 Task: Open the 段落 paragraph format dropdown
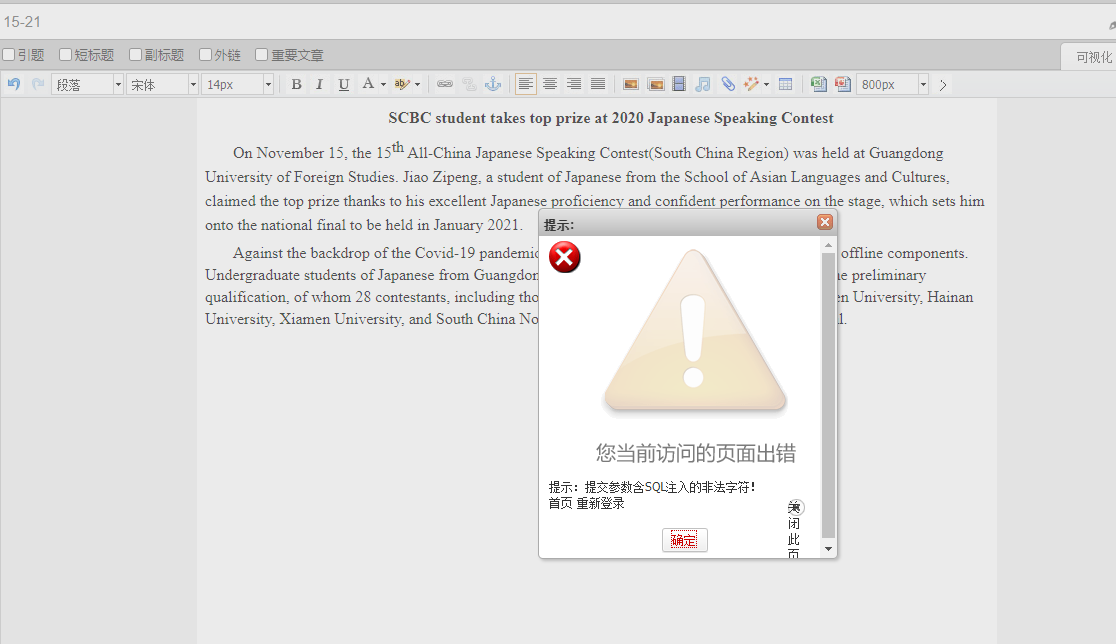[x=87, y=85]
